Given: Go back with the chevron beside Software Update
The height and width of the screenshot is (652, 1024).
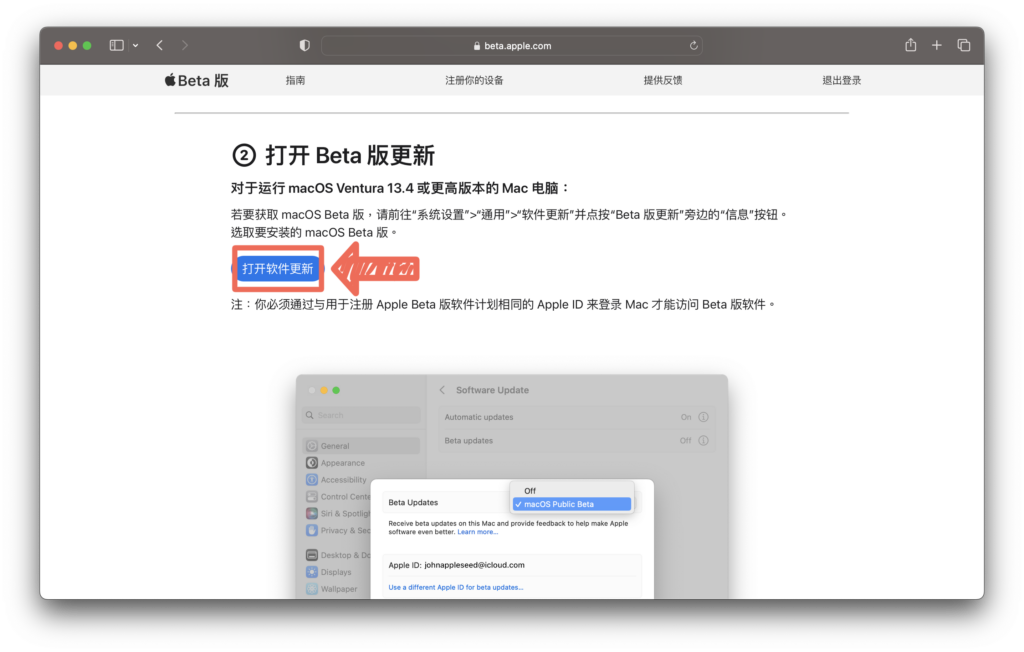Looking at the screenshot, I should coord(442,390).
